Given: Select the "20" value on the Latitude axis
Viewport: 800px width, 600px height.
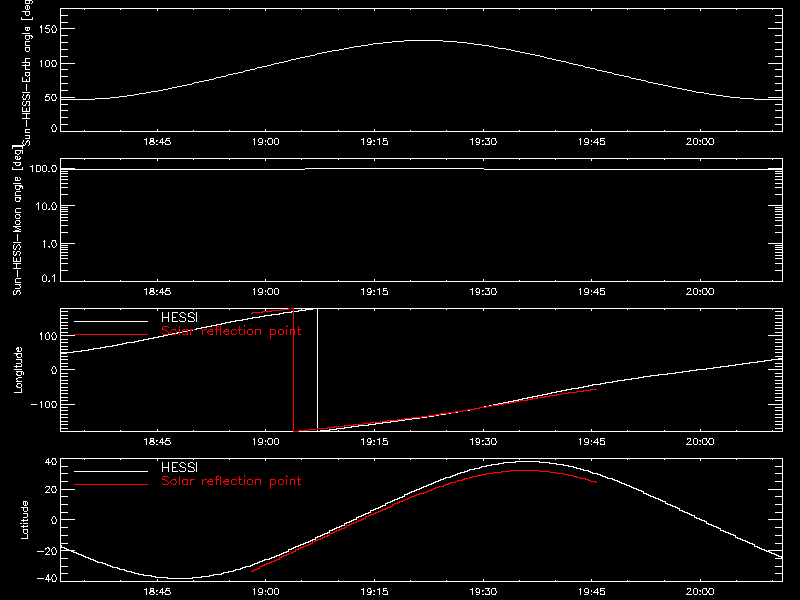Looking at the screenshot, I should [x=51, y=490].
